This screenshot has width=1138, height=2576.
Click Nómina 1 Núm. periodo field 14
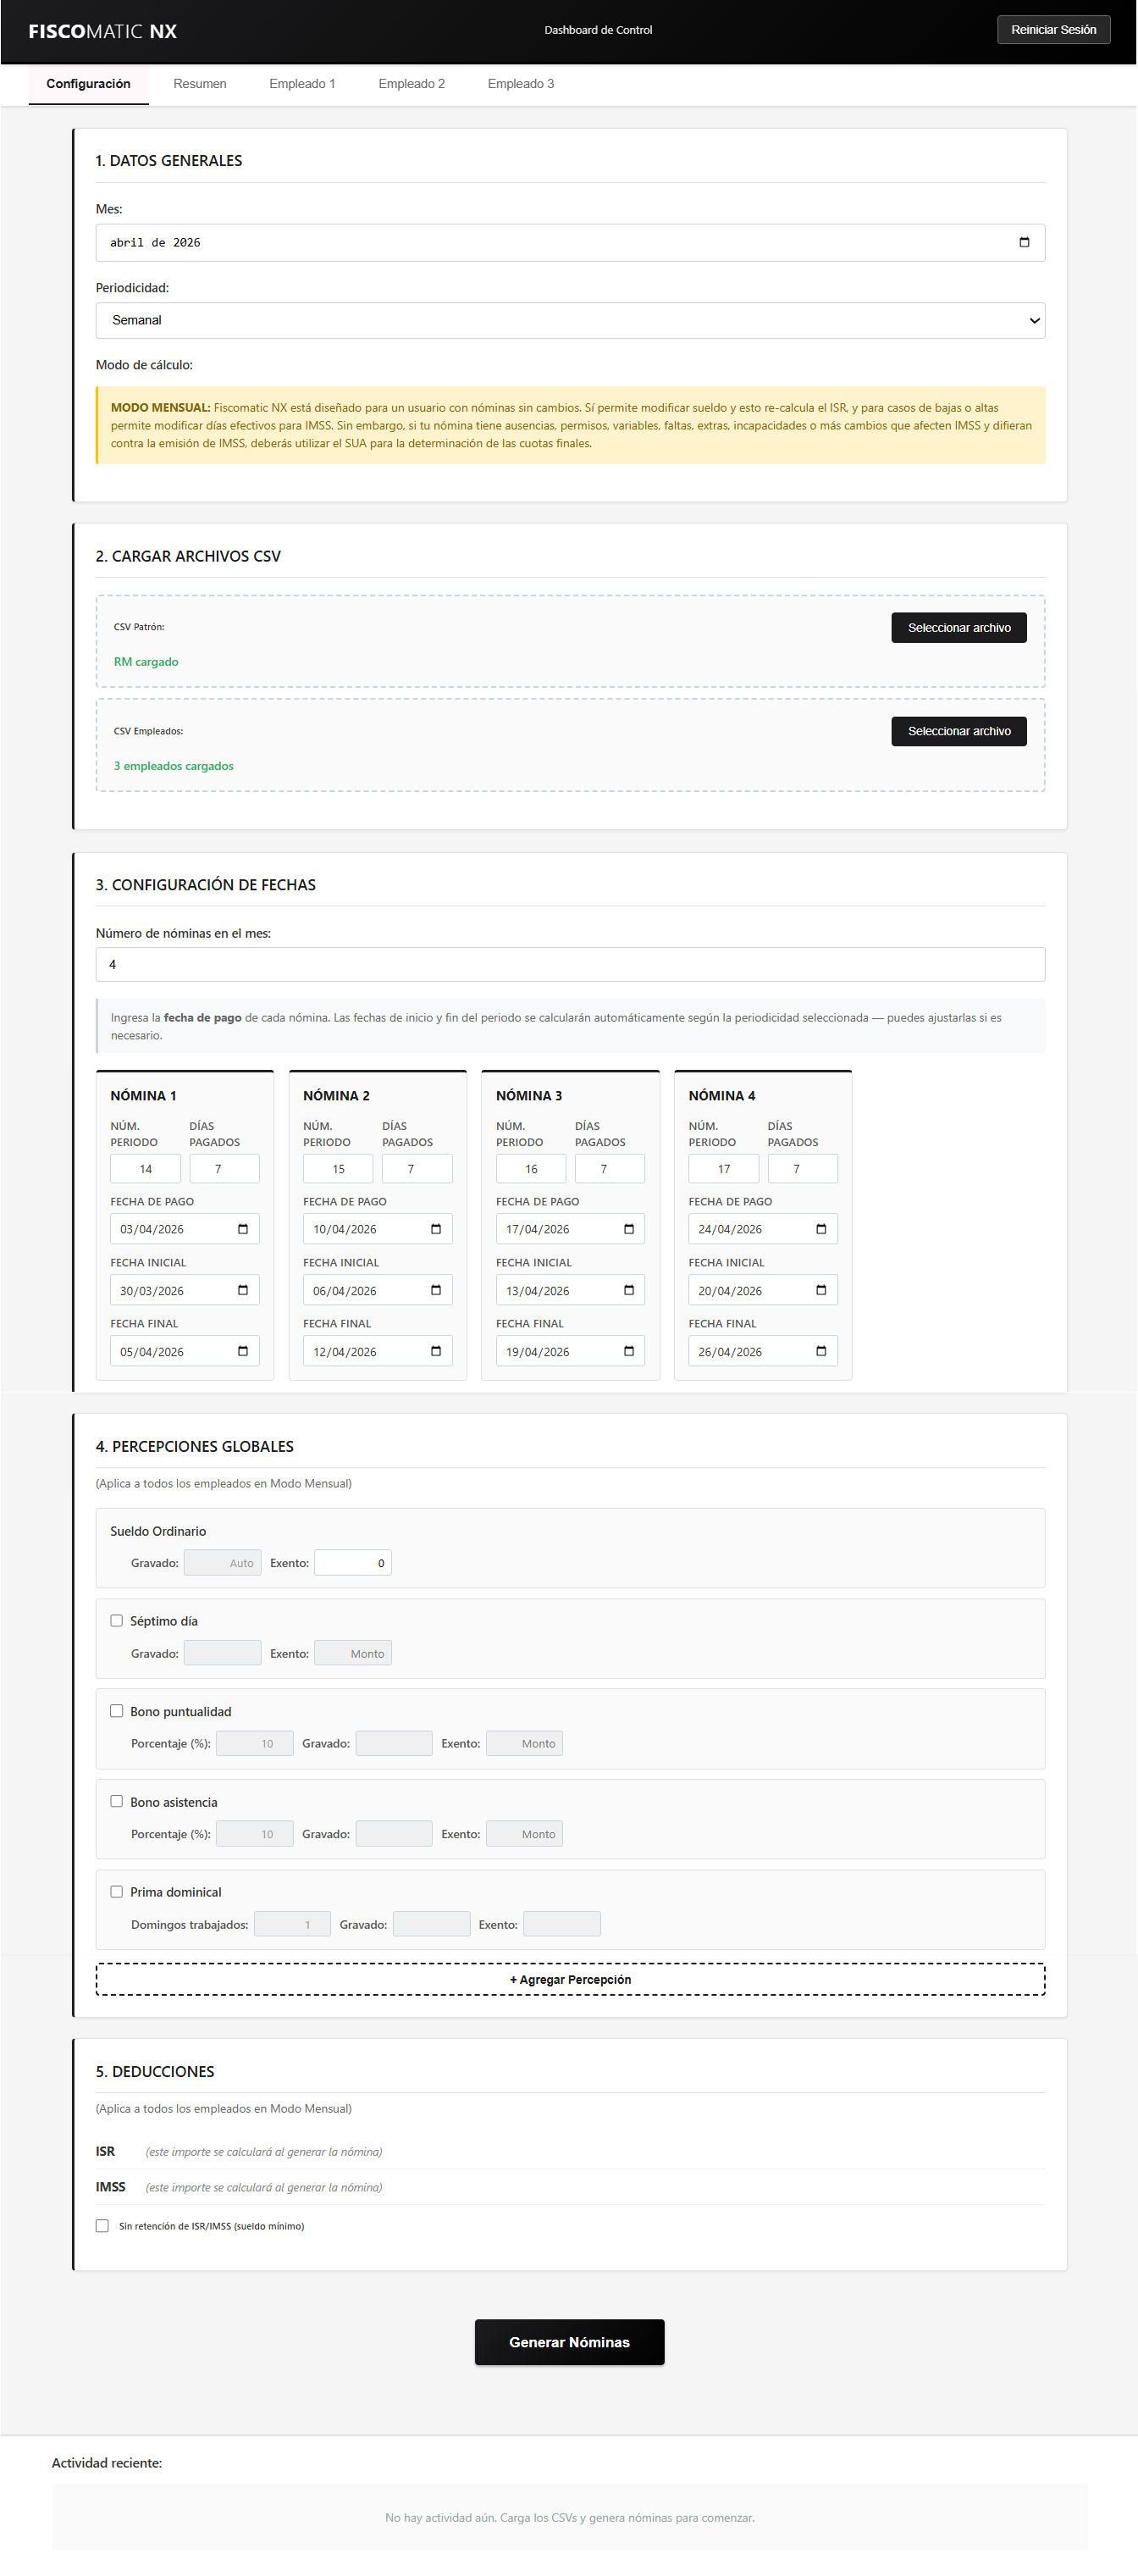[146, 1169]
